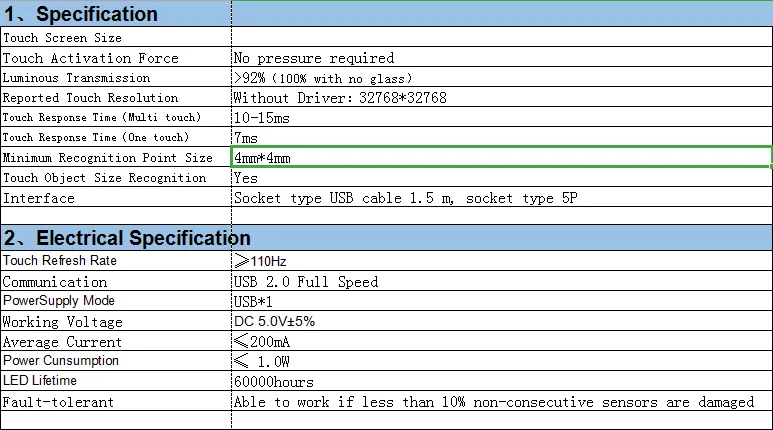The height and width of the screenshot is (430, 773).
Task: Click the 'USB*1' value cell
Action: tap(502, 301)
